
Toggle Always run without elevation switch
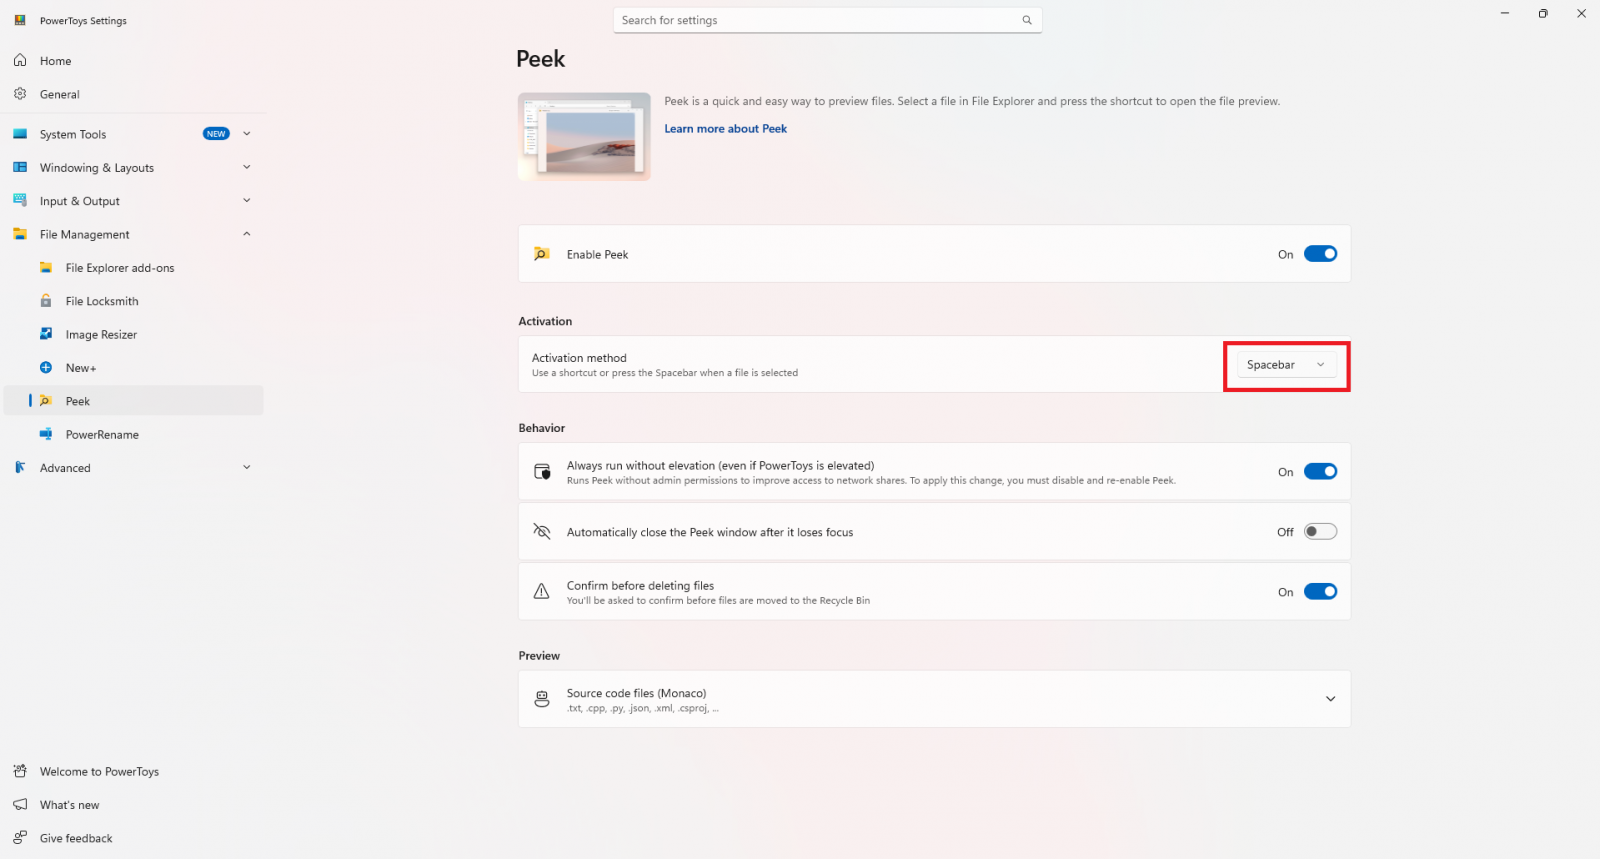click(x=1320, y=472)
